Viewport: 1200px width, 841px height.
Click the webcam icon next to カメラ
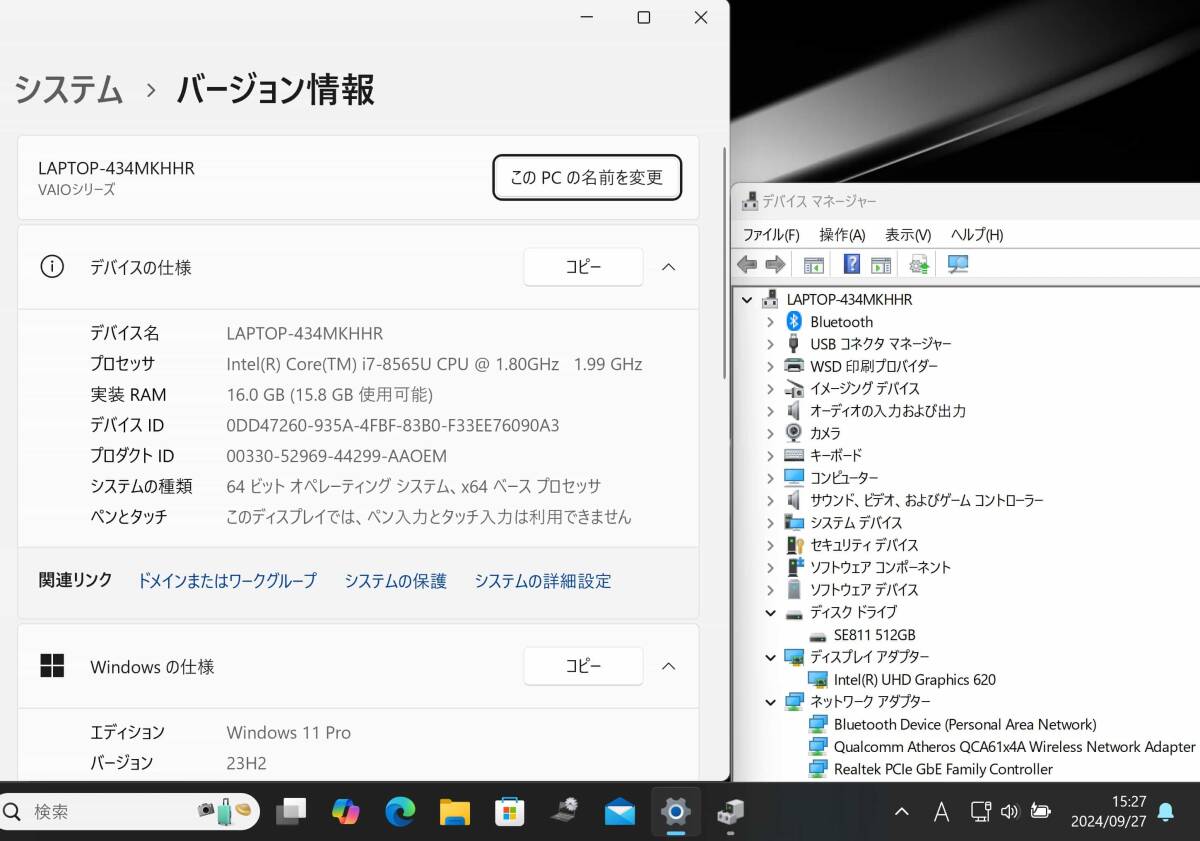[794, 433]
